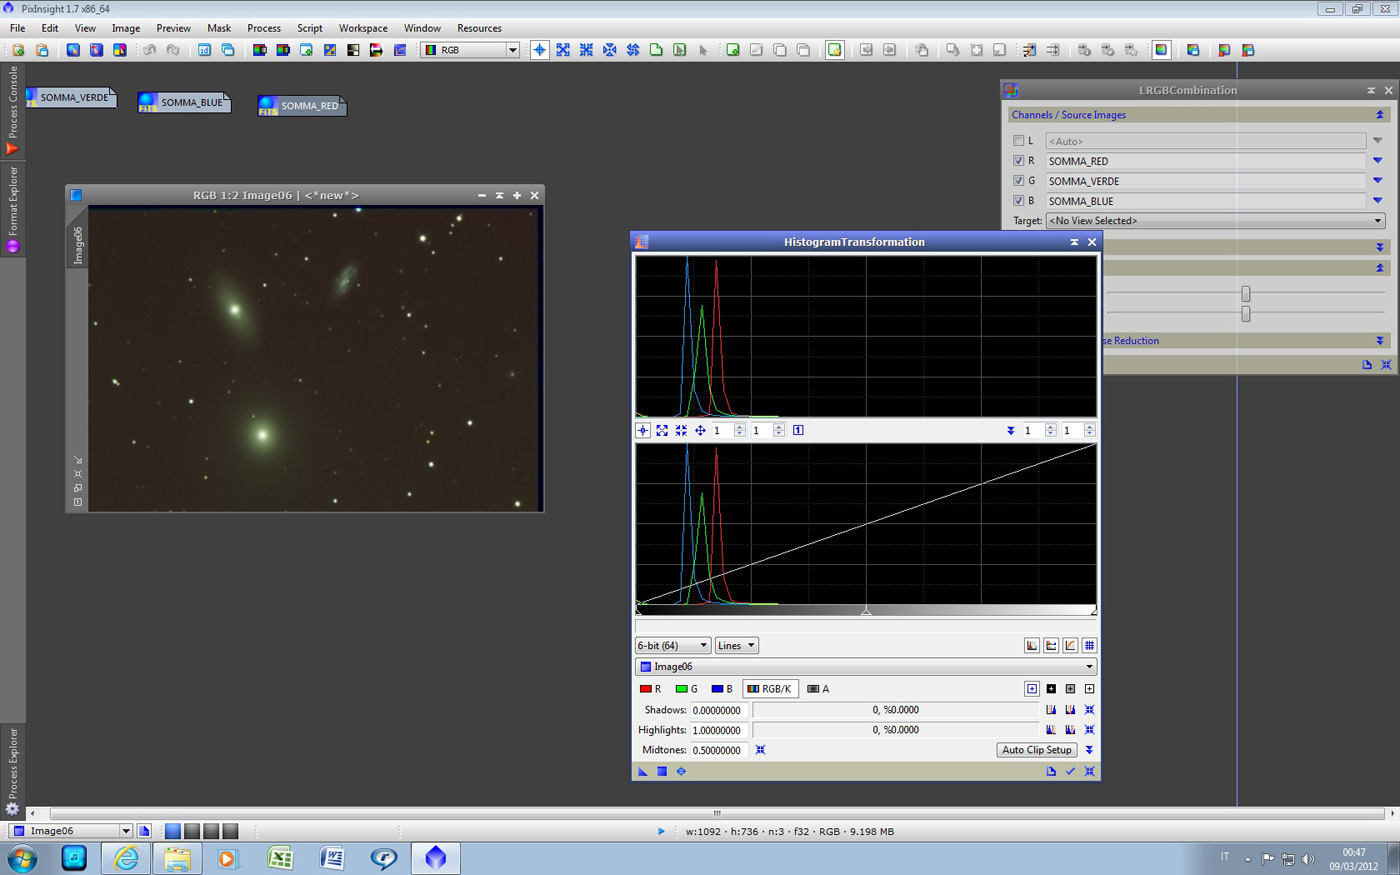Select the A alpha channel
Screen dimensions: 1400x875
(819, 689)
